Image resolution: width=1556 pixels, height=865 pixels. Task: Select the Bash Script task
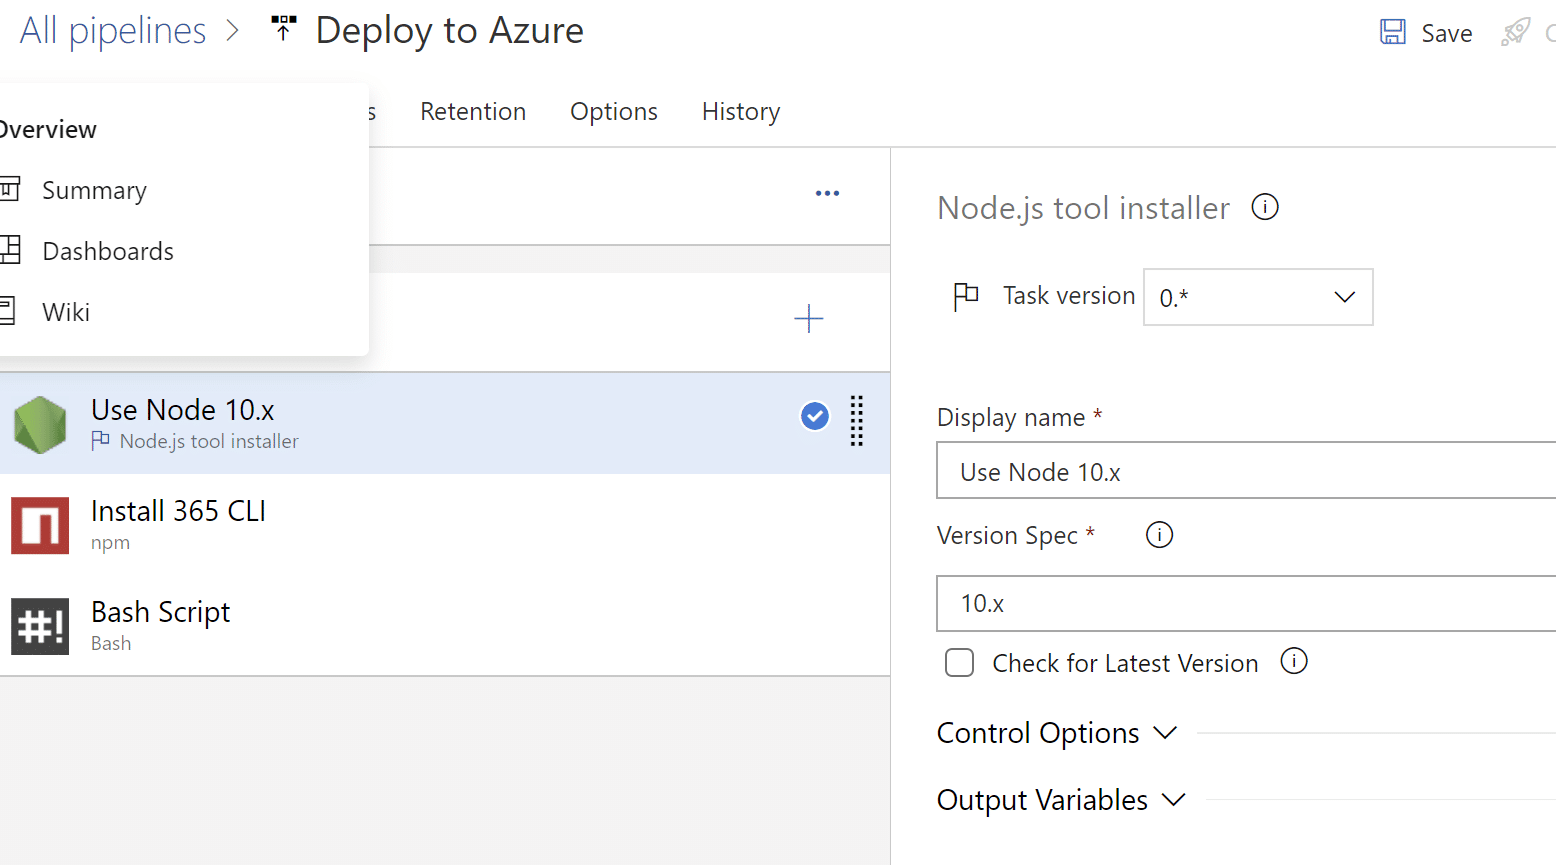pos(445,625)
